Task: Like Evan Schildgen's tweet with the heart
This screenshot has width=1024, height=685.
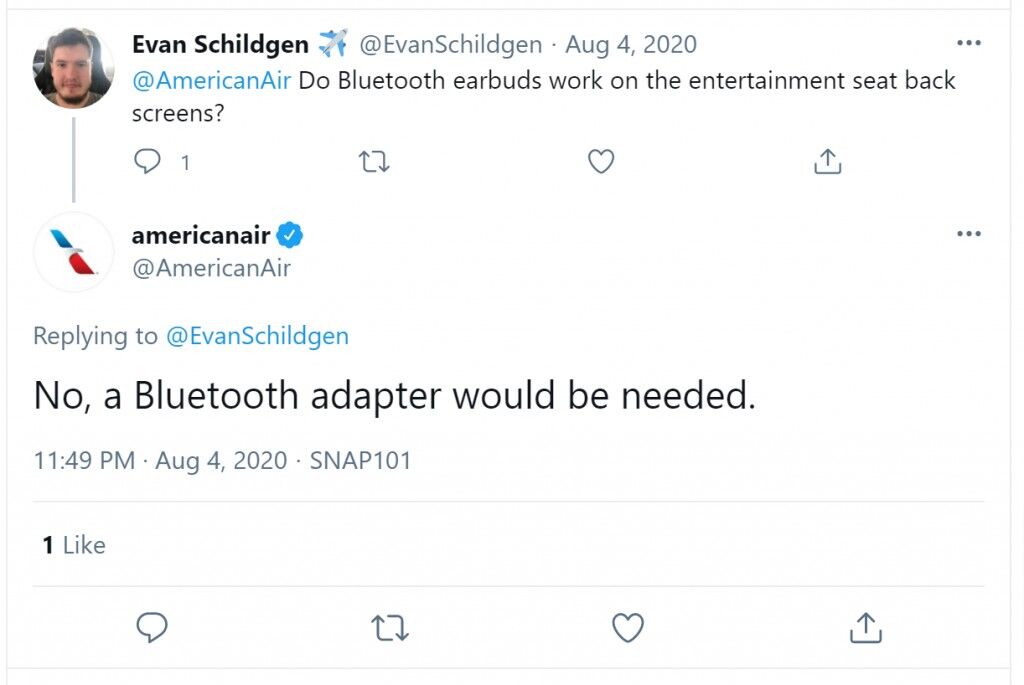Action: pos(601,161)
